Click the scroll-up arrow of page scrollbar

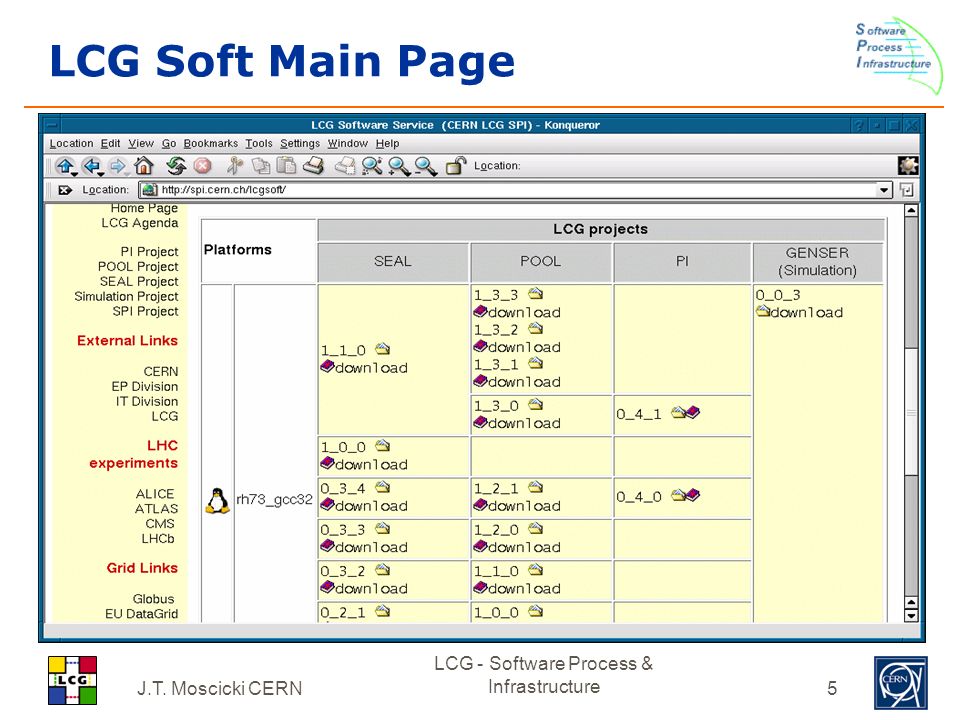tap(911, 211)
